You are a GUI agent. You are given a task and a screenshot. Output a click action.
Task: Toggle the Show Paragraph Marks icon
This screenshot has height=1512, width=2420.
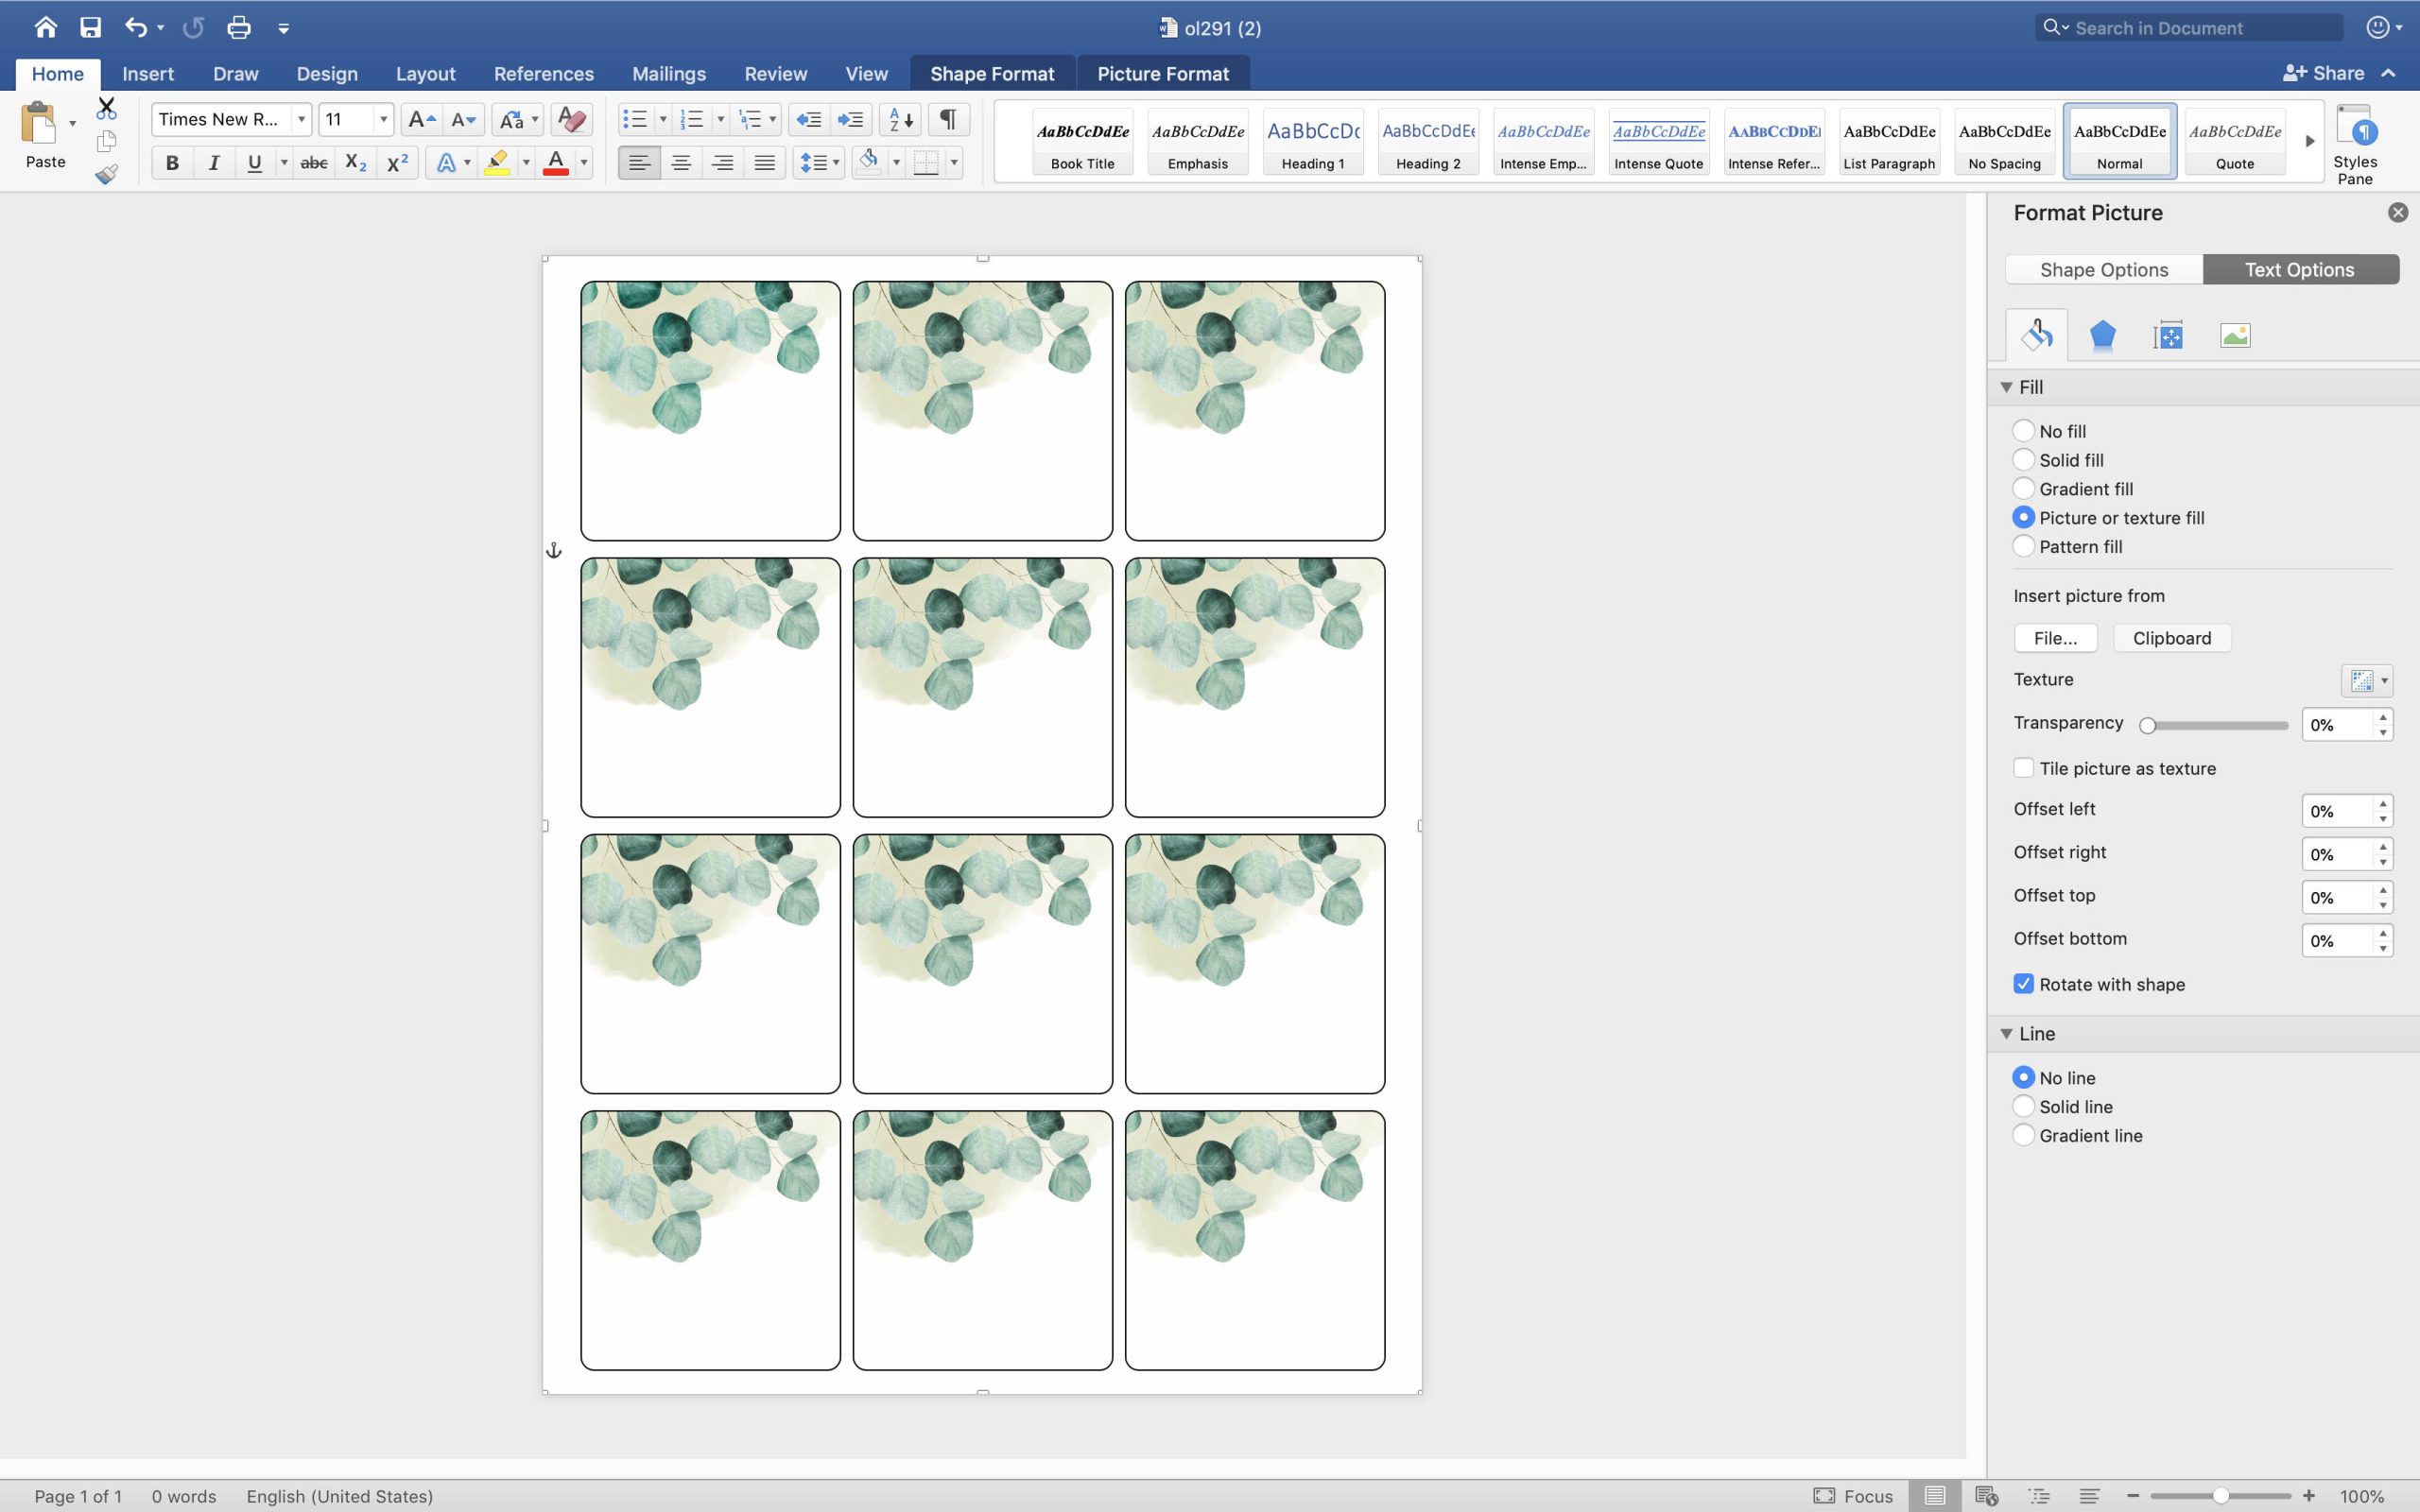[x=947, y=120]
